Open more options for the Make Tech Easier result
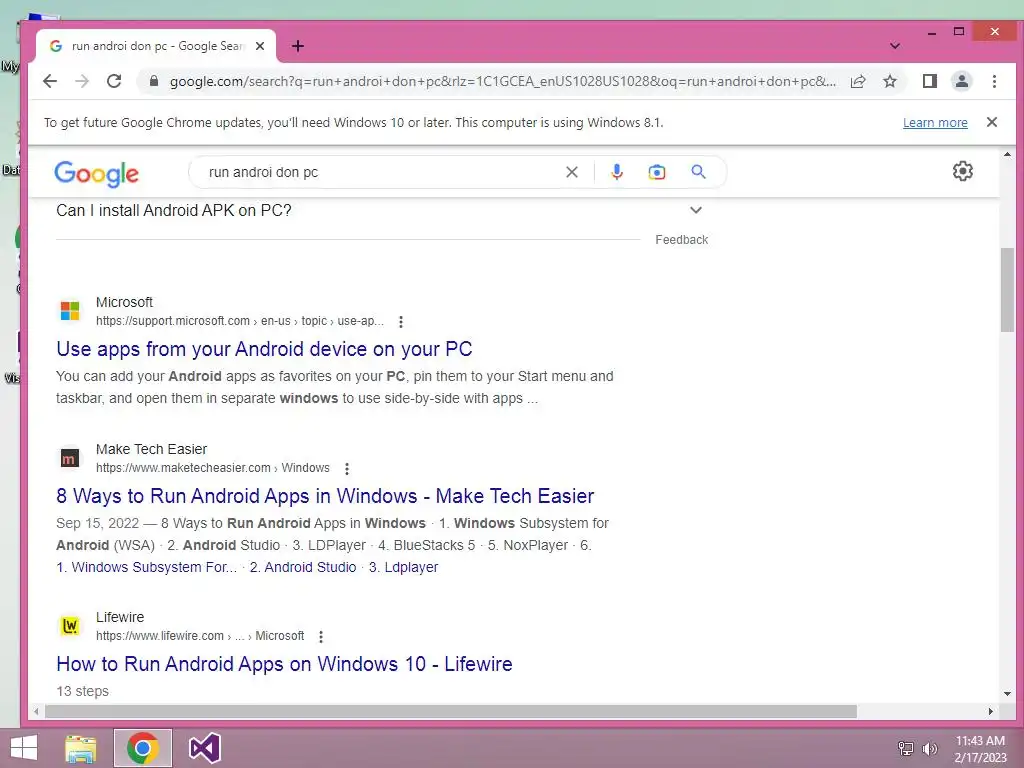This screenshot has width=1024, height=768. click(x=347, y=468)
